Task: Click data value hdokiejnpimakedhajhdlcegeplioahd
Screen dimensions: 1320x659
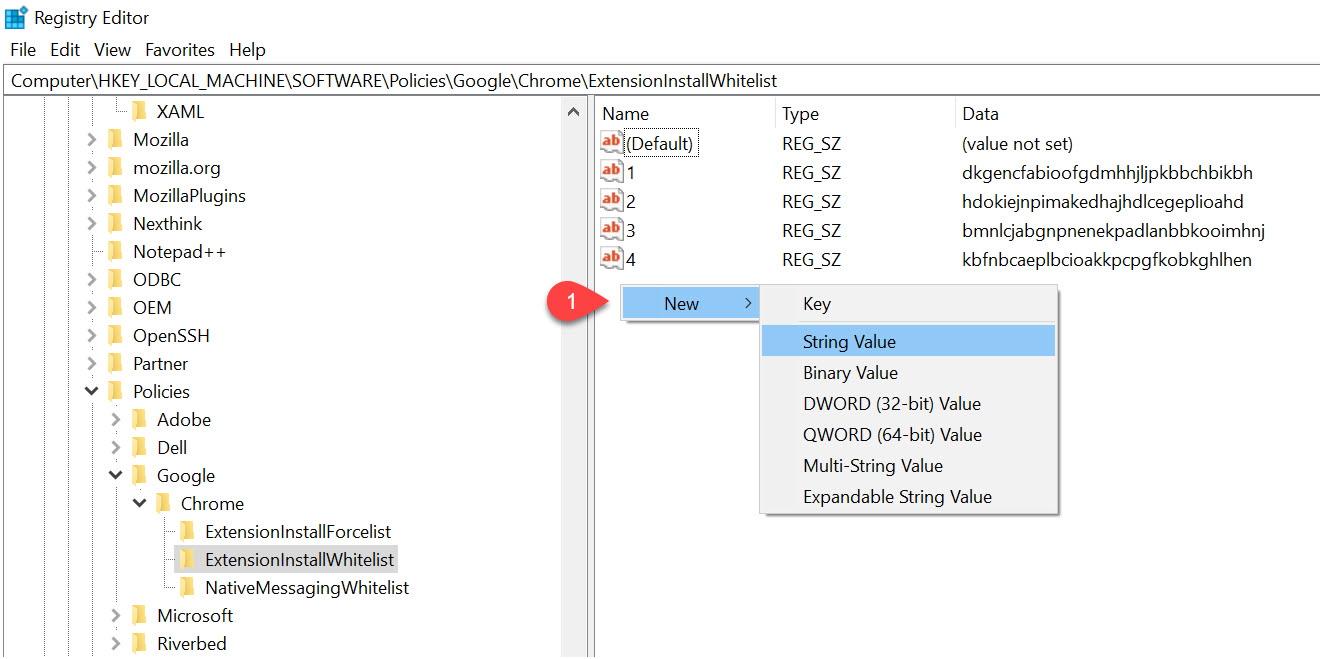Action: tap(1103, 201)
